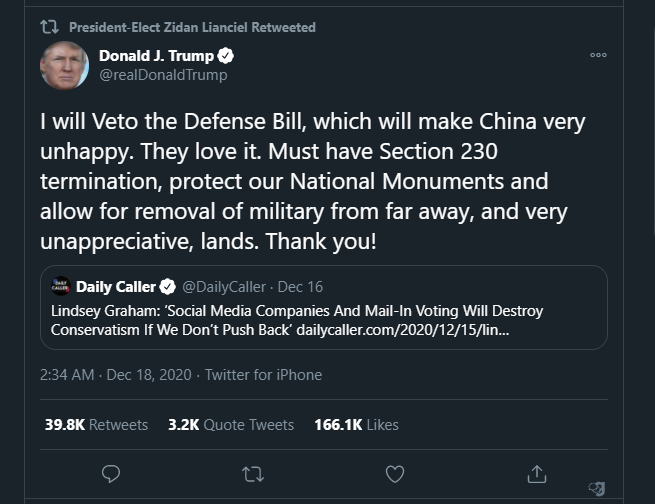The width and height of the screenshot is (655, 504).
Task: Like the tweet with the heart icon
Action: (x=395, y=472)
